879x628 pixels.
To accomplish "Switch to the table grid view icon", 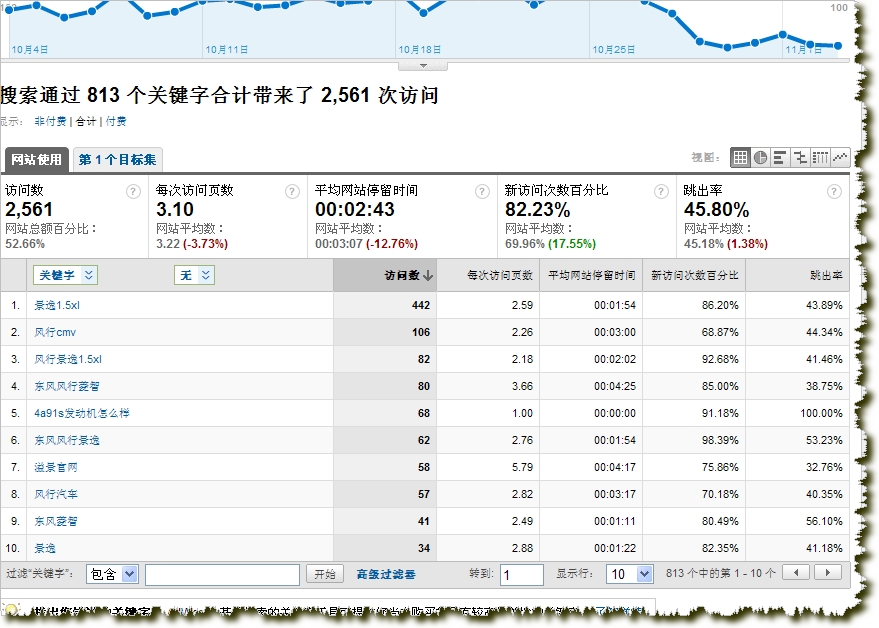I will [740, 158].
